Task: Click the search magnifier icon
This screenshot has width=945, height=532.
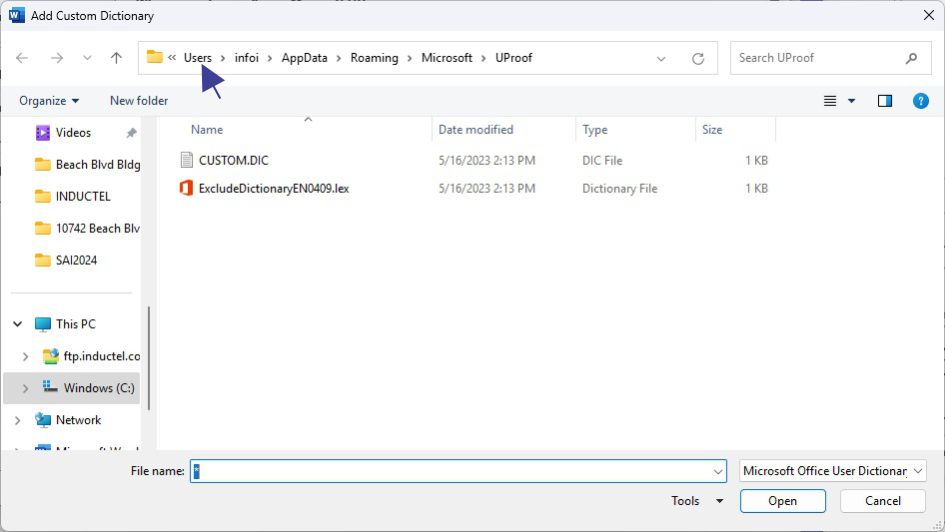Action: pyautogui.click(x=910, y=58)
